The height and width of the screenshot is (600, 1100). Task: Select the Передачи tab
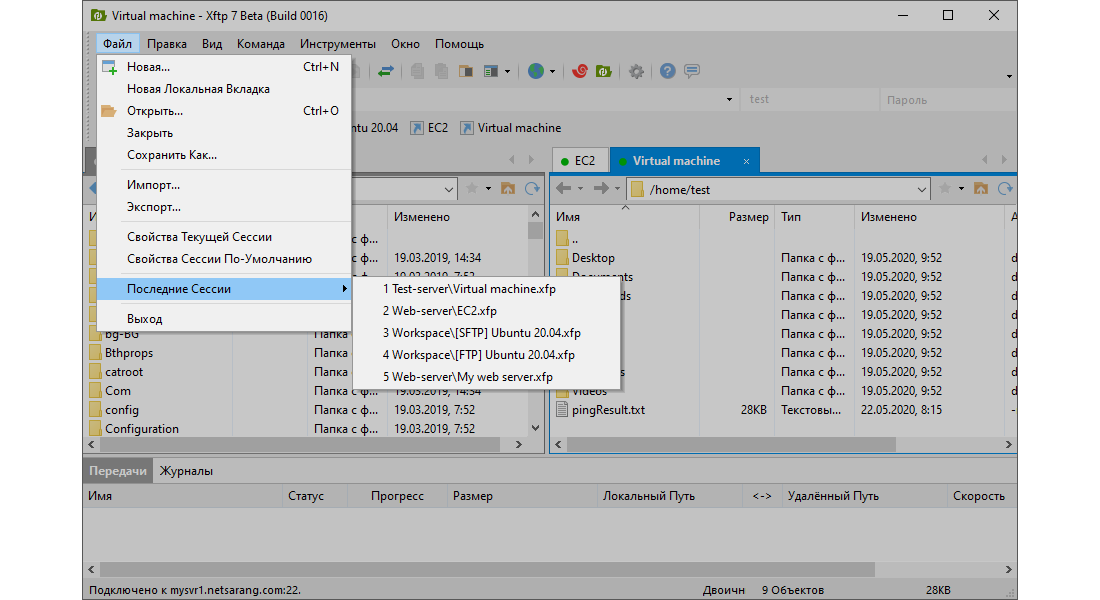[118, 471]
